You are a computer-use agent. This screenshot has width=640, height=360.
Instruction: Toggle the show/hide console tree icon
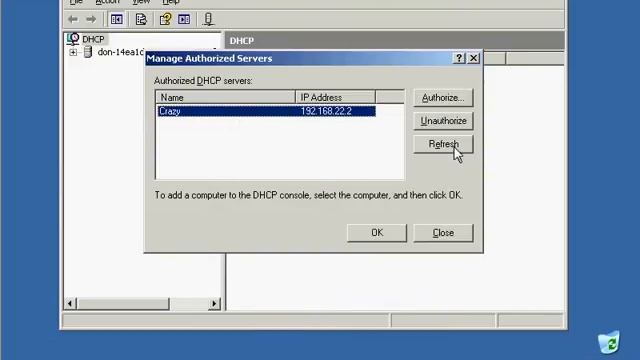117,19
